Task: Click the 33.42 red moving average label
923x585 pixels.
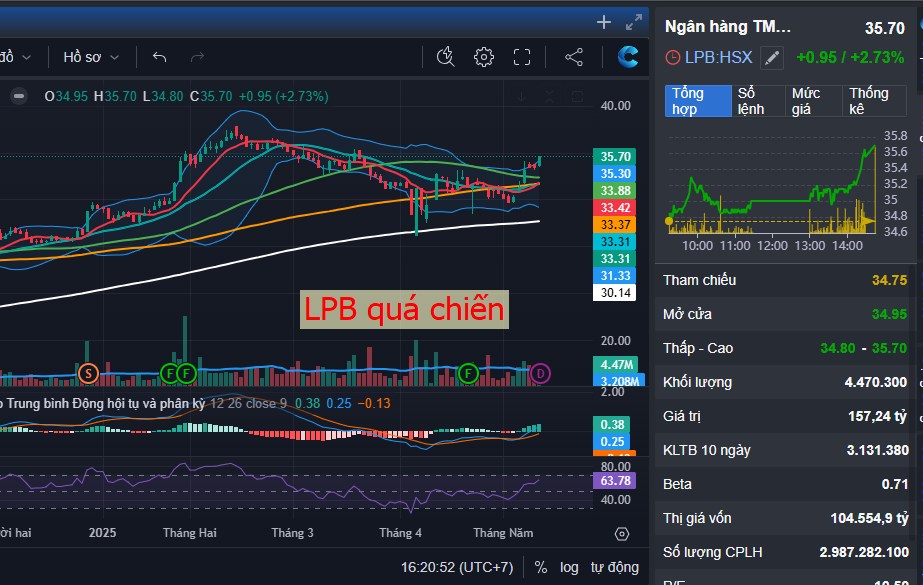Action: point(615,208)
